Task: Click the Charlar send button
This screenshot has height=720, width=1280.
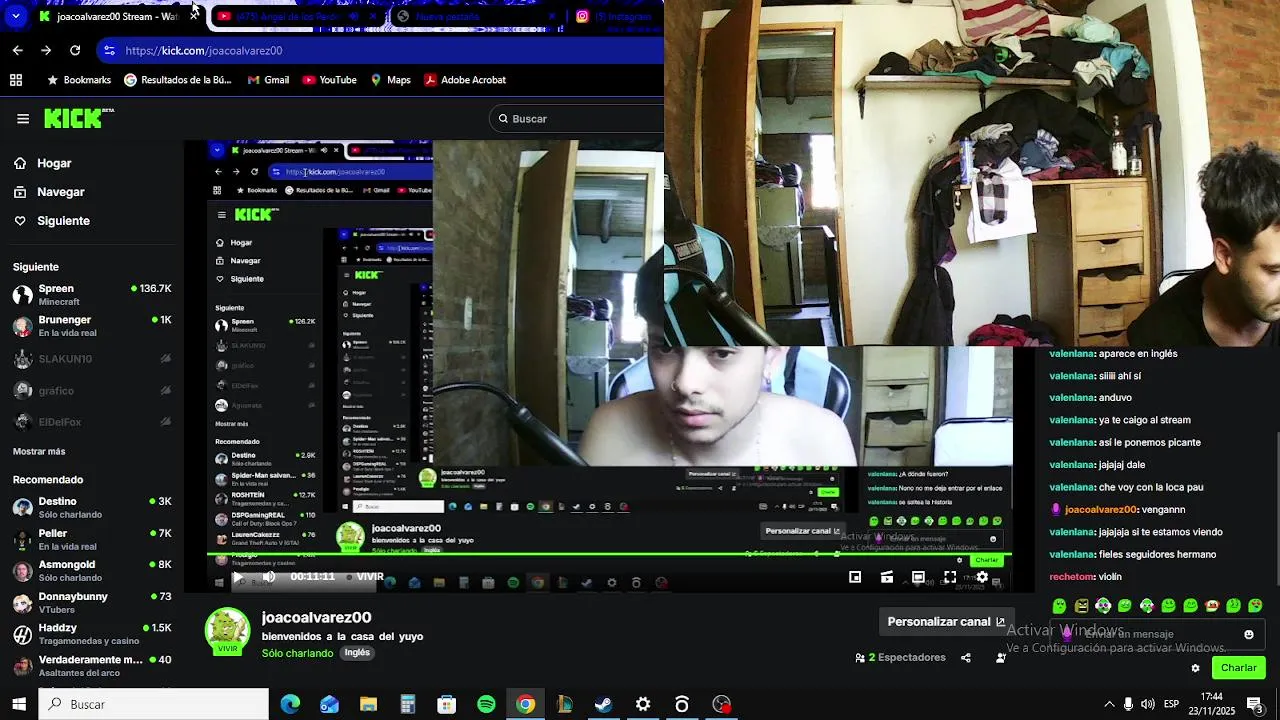Action: pyautogui.click(x=1238, y=668)
